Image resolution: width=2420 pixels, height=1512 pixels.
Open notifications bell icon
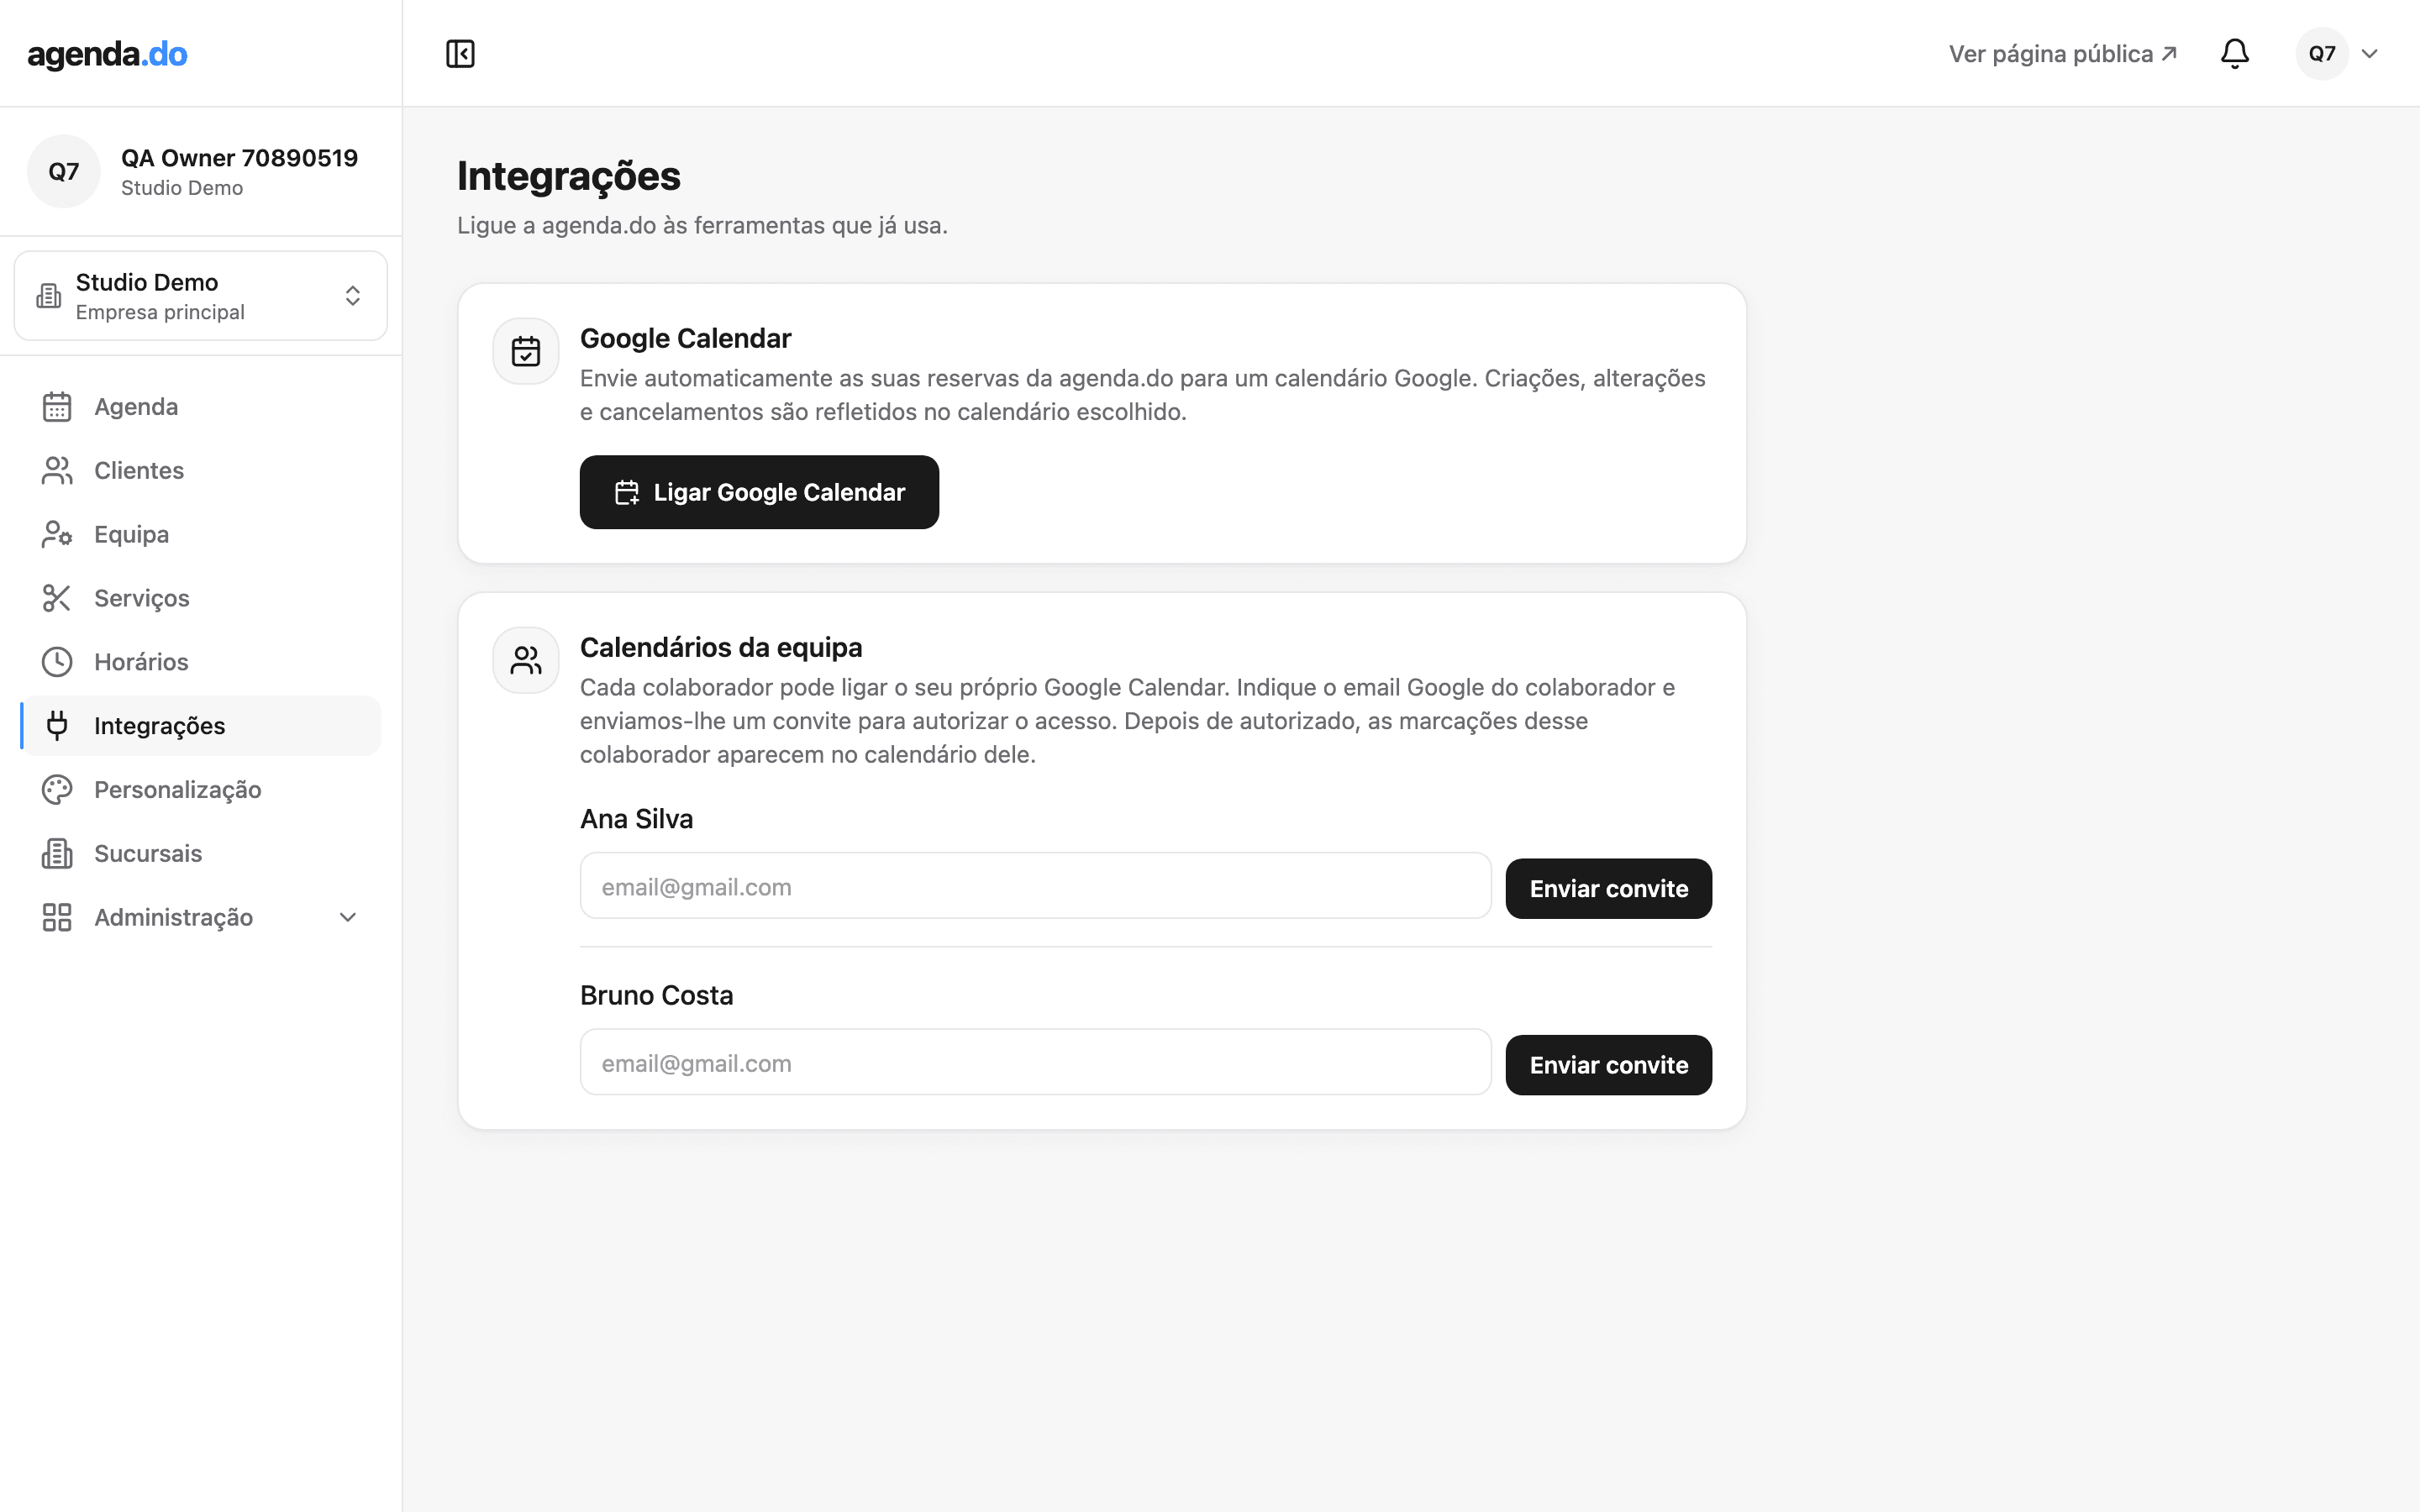2234,54
